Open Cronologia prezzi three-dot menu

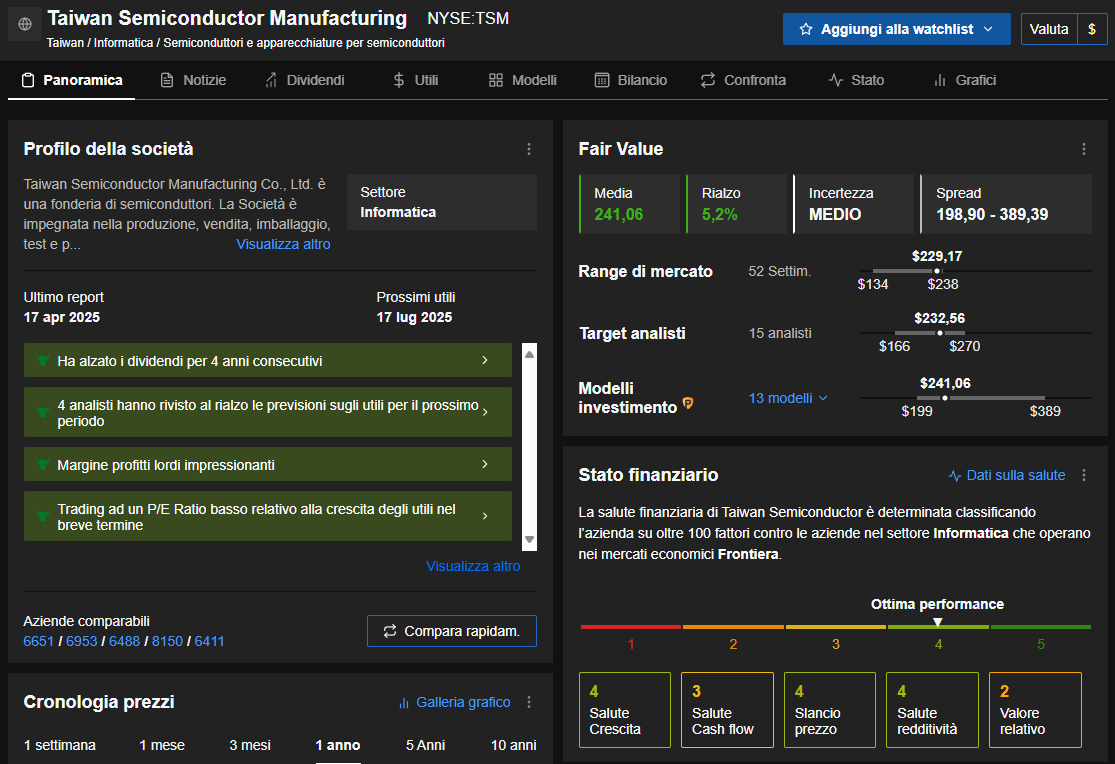tap(529, 702)
